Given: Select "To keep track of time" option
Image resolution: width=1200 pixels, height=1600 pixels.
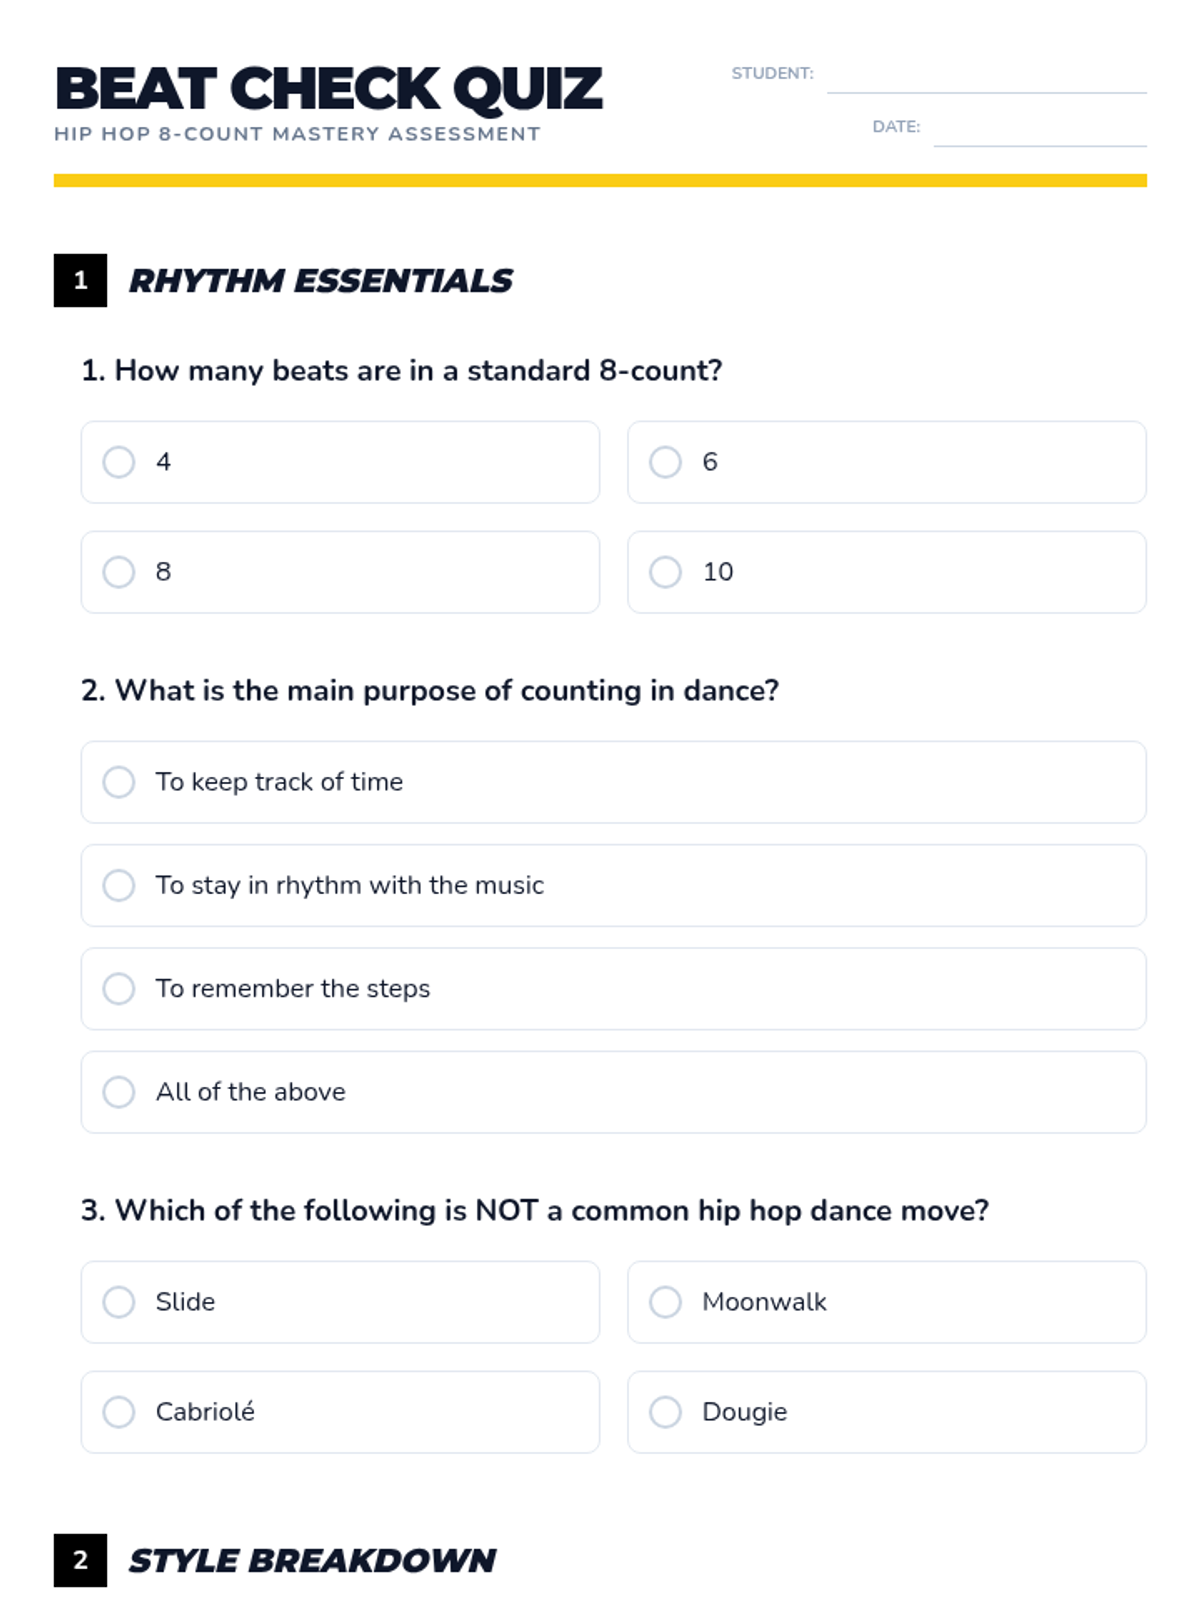Looking at the screenshot, I should [613, 782].
